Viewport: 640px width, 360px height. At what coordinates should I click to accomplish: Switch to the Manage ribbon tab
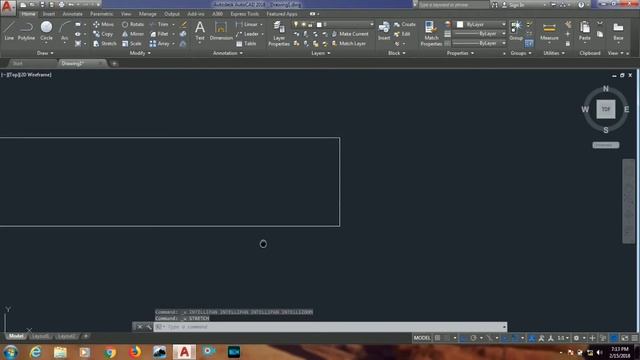(x=147, y=14)
